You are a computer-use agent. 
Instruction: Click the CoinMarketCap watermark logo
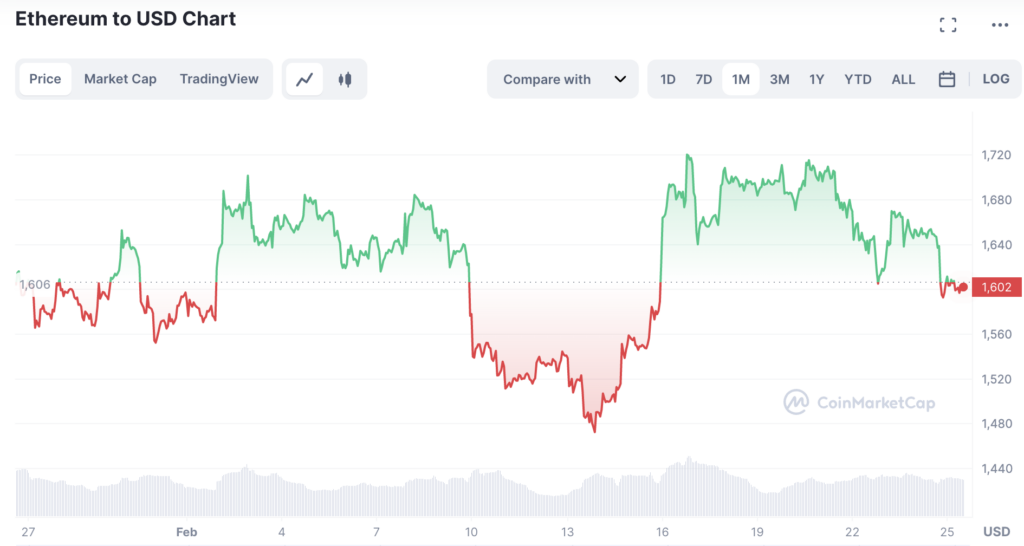pyautogui.click(x=860, y=402)
